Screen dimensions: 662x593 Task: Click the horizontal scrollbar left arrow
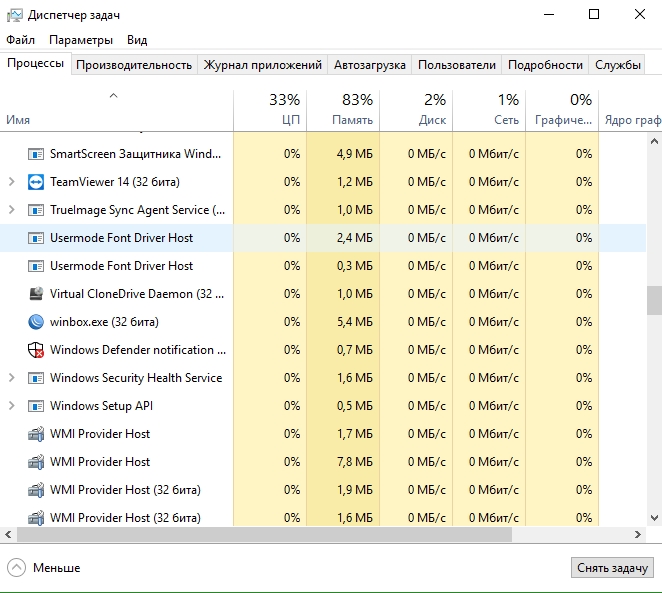[x=8, y=535]
